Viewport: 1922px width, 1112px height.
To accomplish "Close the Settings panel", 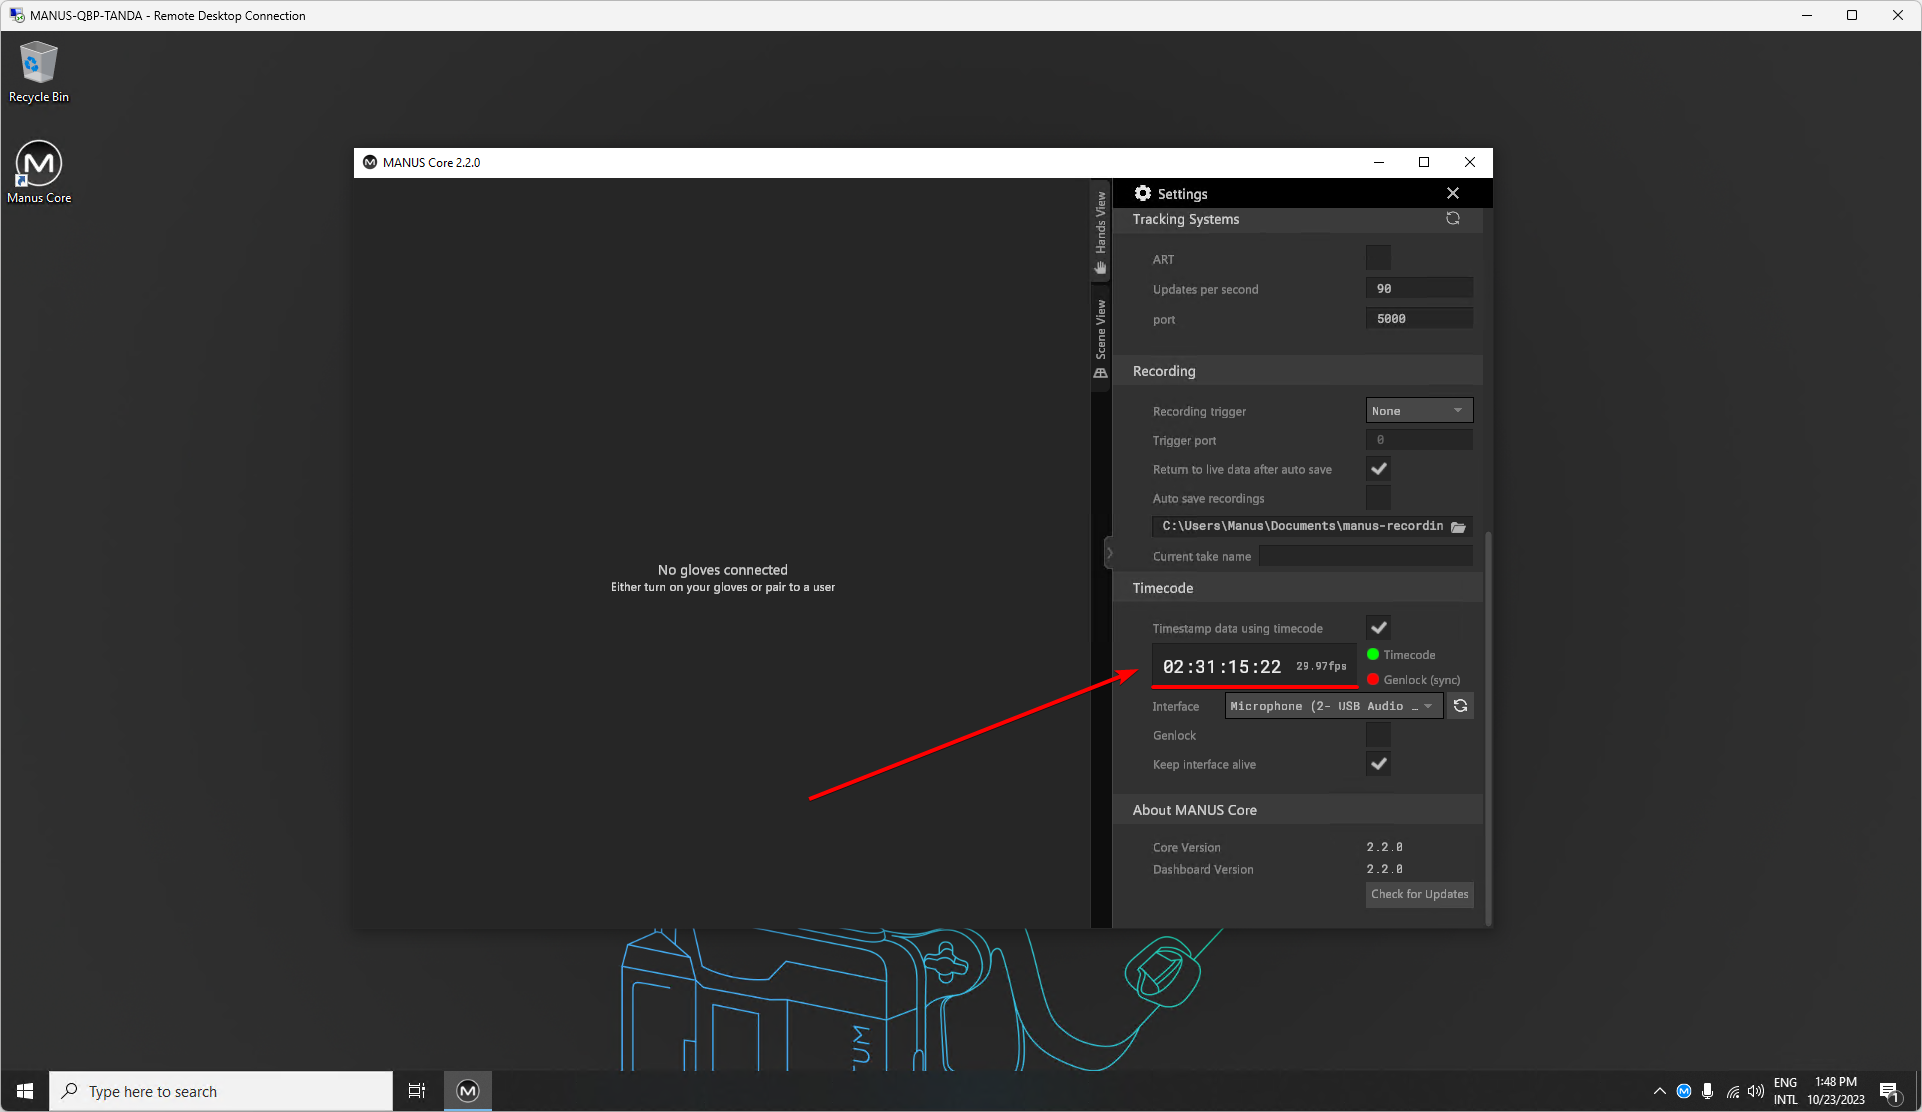I will point(1452,193).
